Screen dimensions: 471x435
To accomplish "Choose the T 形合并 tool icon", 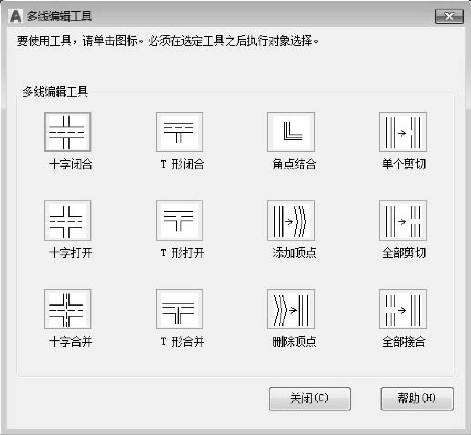I will tap(179, 309).
